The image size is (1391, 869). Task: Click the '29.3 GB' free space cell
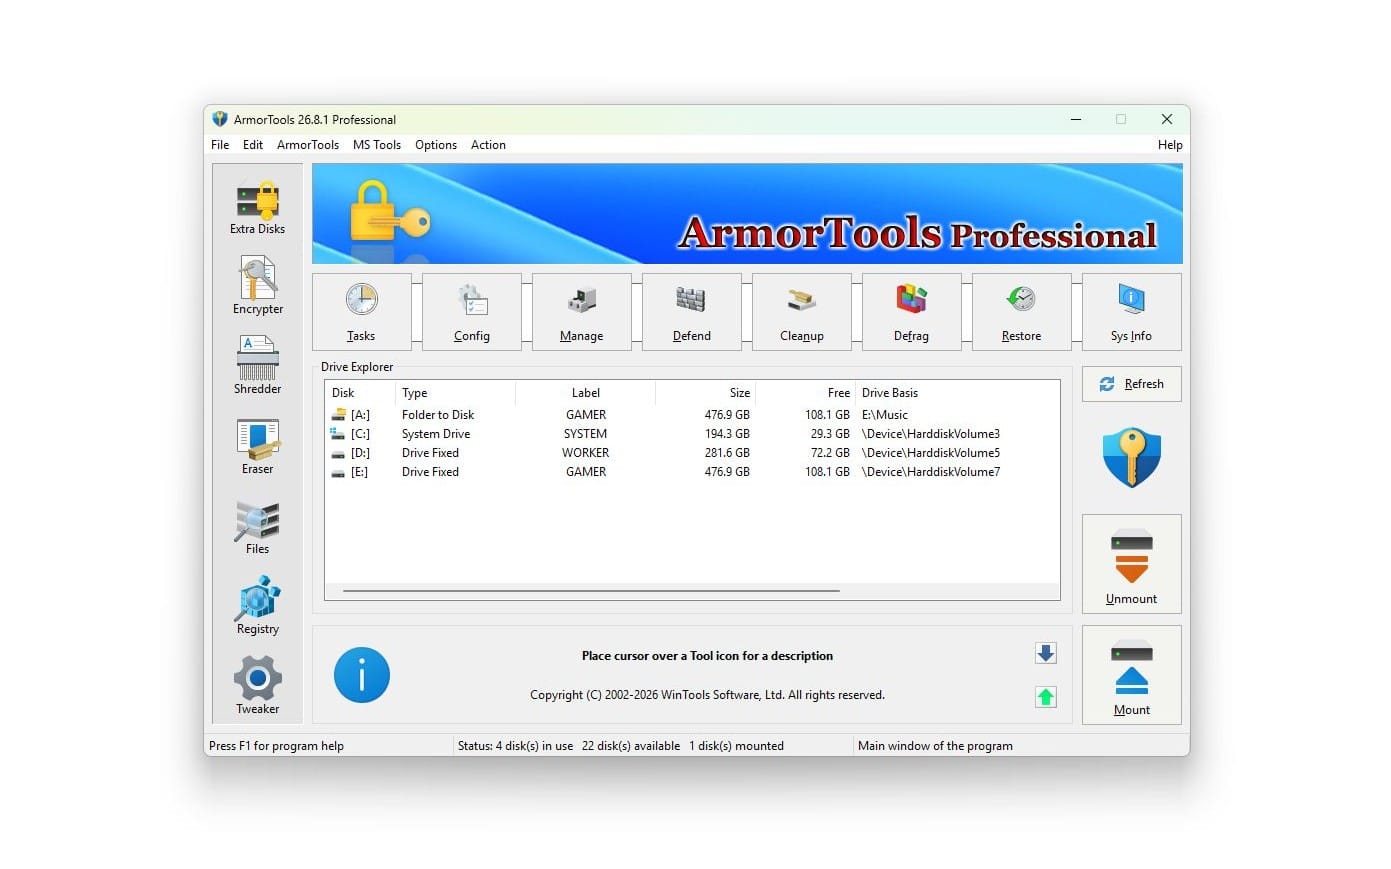[830, 434]
